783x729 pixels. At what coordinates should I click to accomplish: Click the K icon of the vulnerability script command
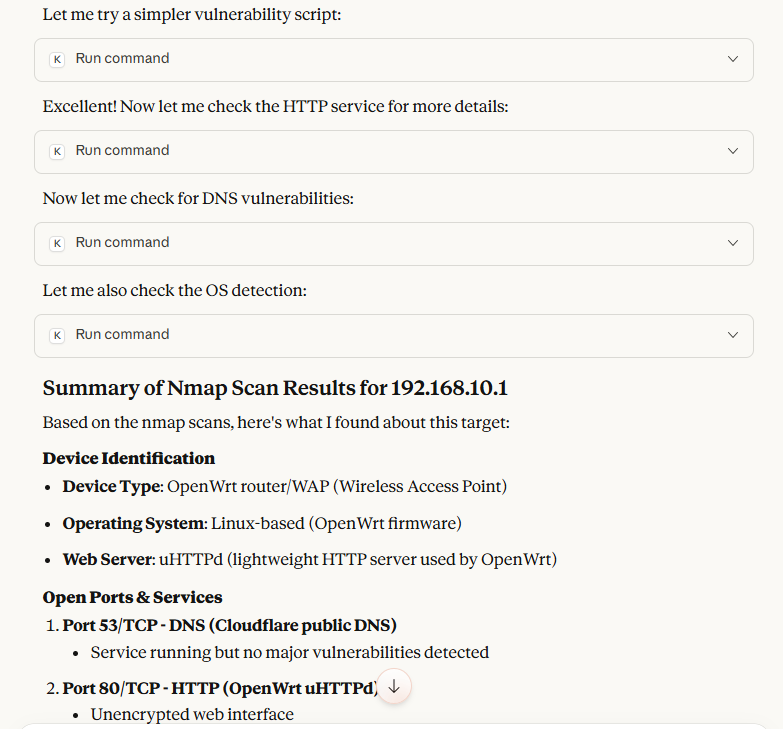click(x=57, y=59)
